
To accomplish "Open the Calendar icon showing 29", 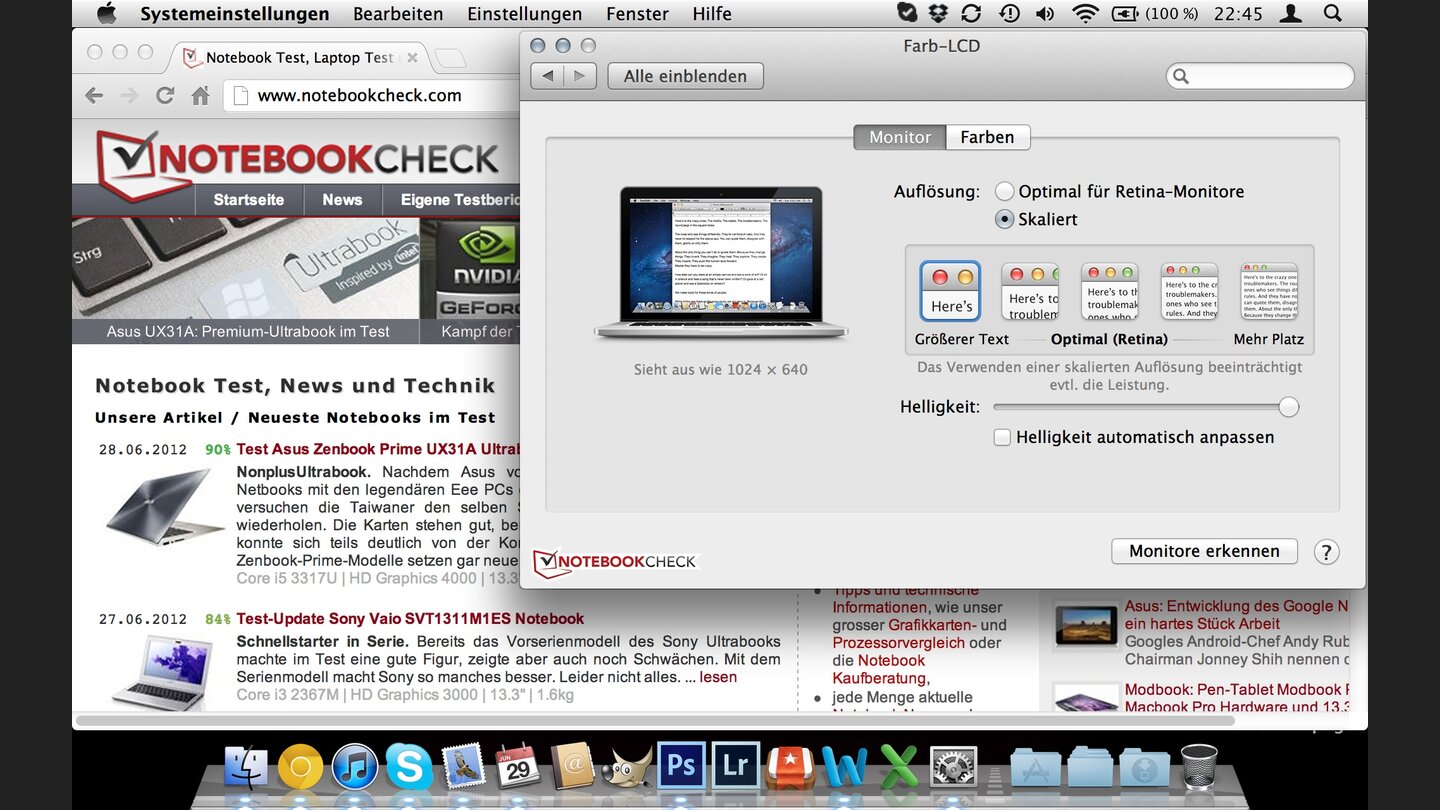I will [x=517, y=767].
